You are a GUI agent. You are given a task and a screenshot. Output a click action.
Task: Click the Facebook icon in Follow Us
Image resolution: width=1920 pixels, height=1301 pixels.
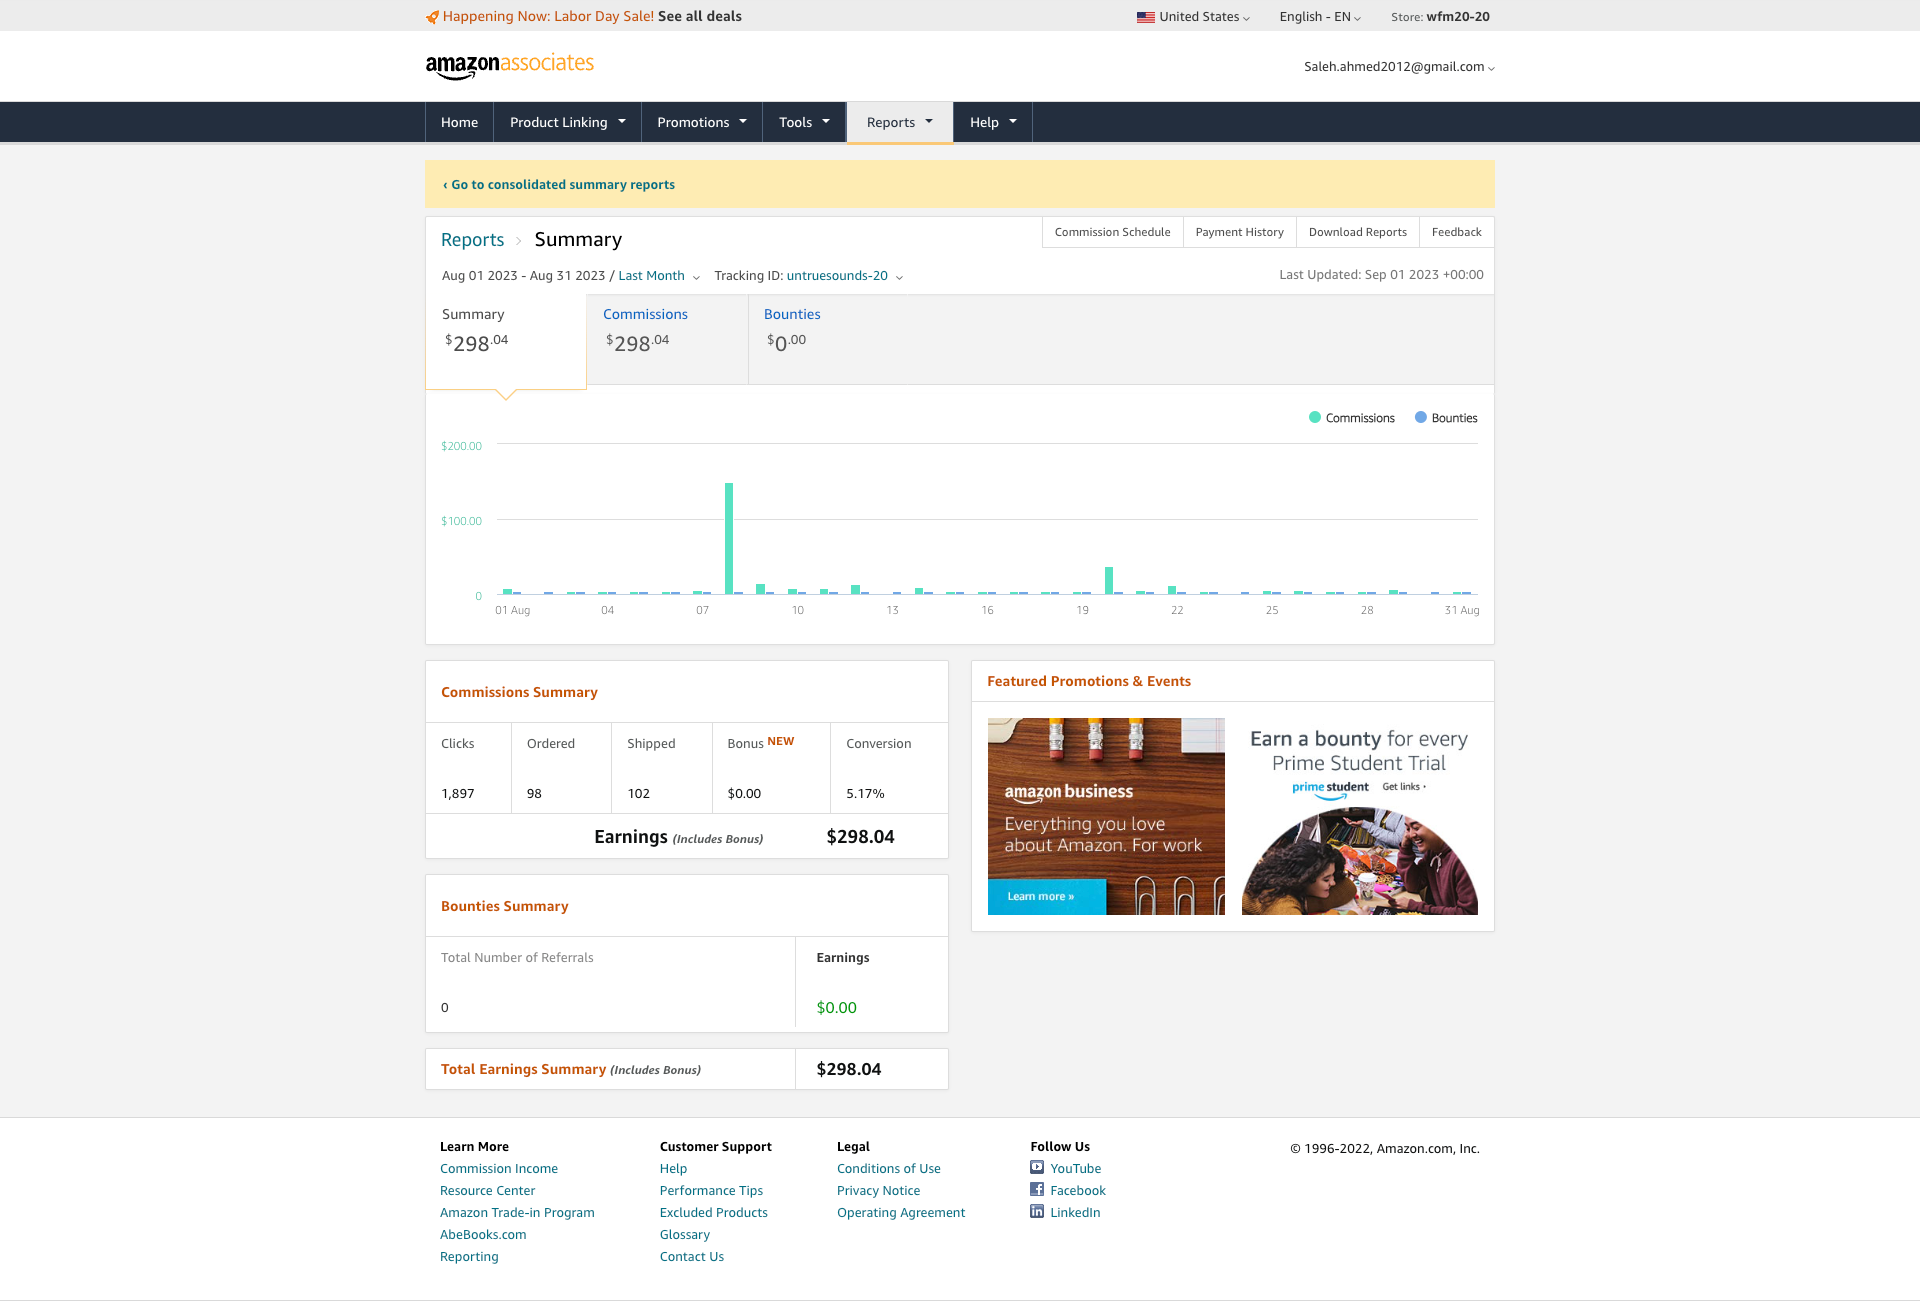pos(1037,1189)
